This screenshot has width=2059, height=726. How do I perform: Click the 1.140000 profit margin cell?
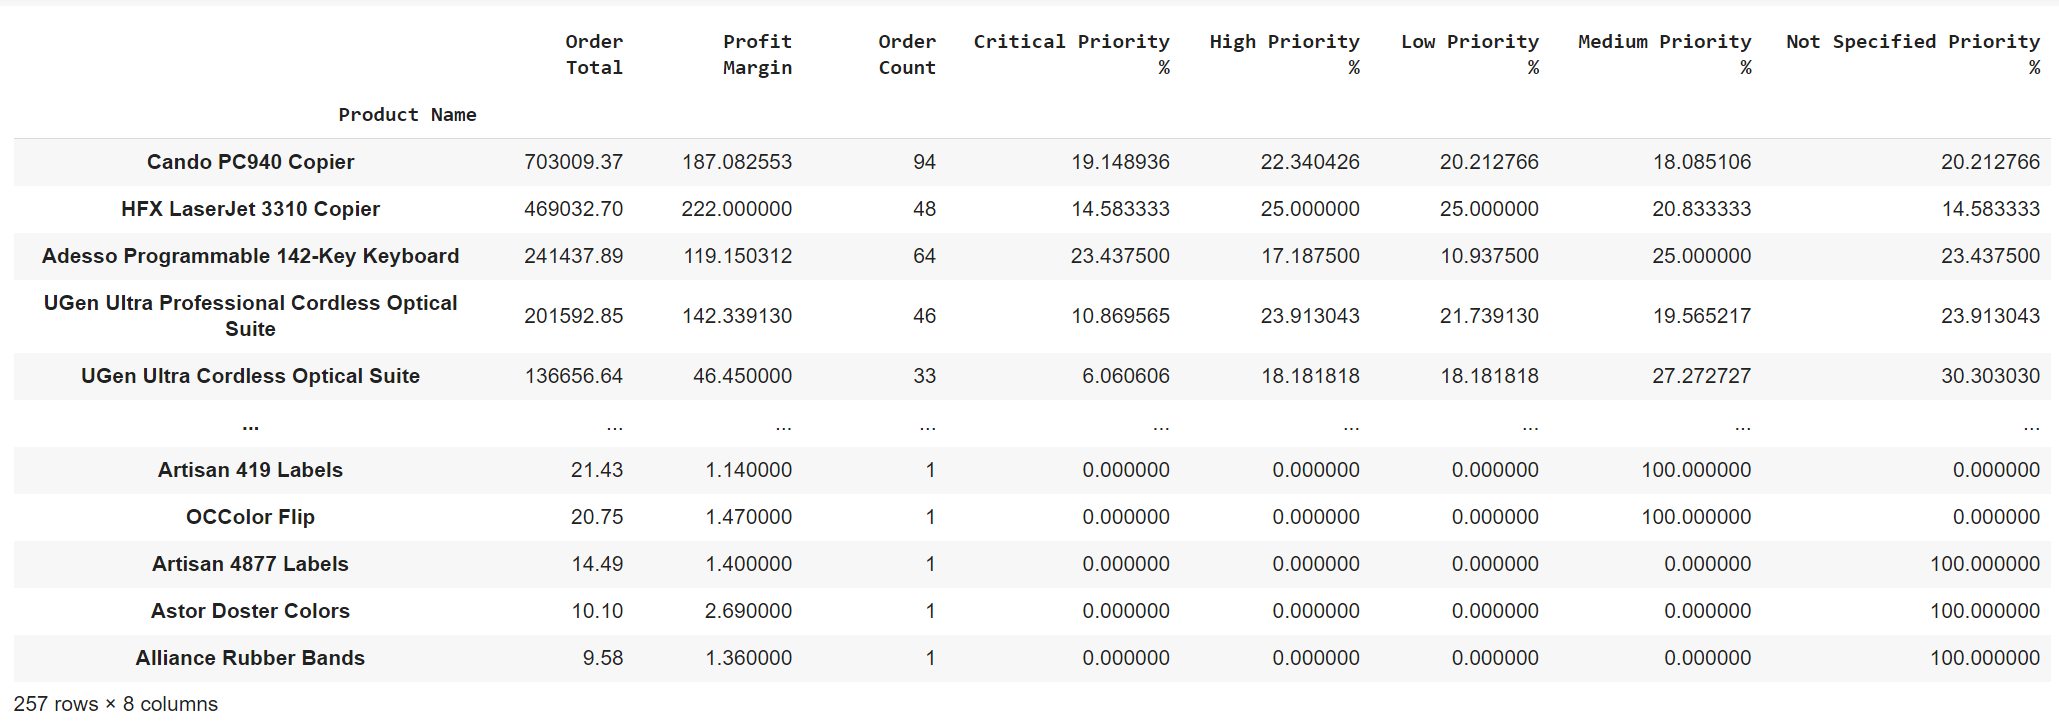[748, 470]
